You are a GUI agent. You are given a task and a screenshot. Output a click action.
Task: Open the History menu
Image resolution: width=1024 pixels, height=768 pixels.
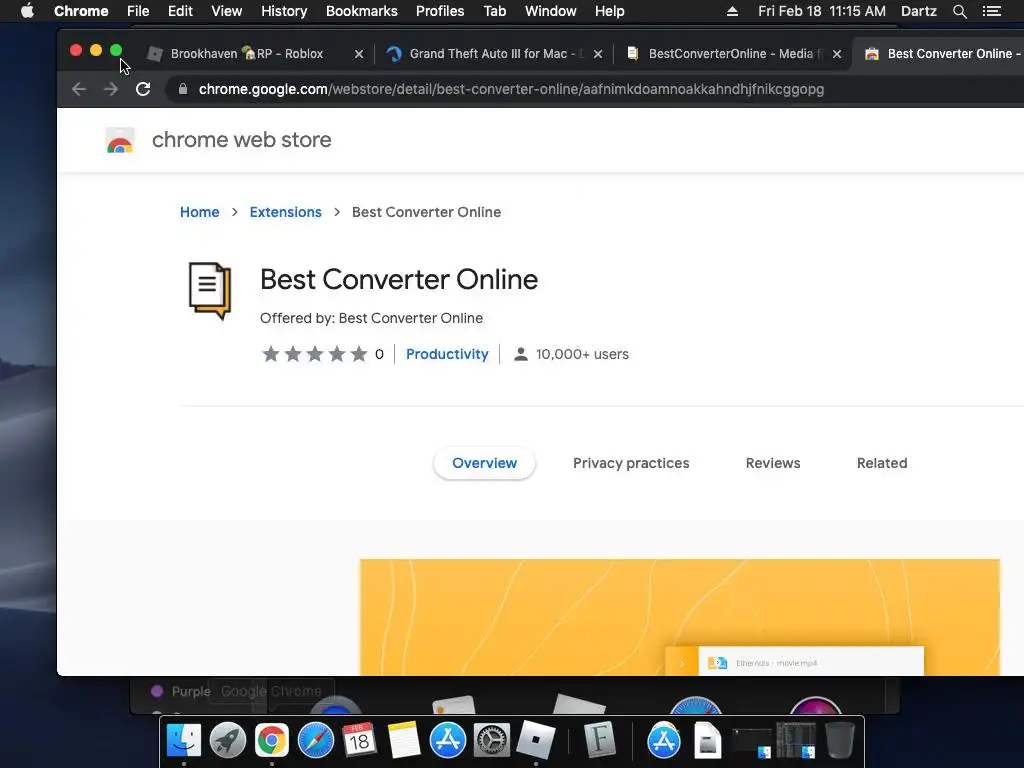(x=284, y=11)
